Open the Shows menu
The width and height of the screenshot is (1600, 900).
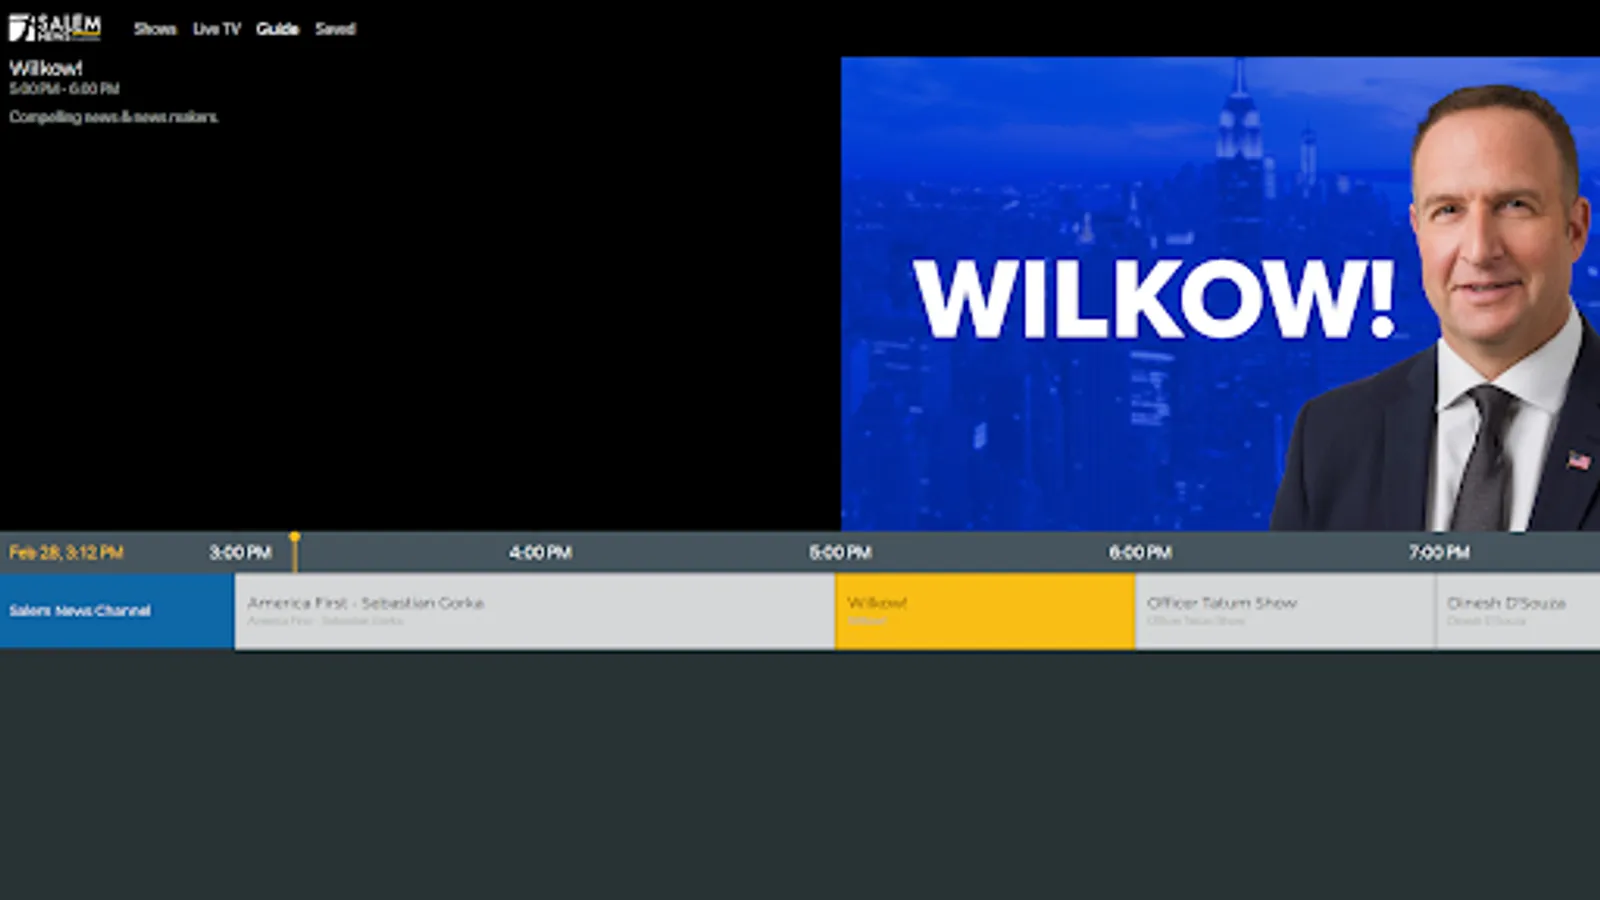(155, 29)
